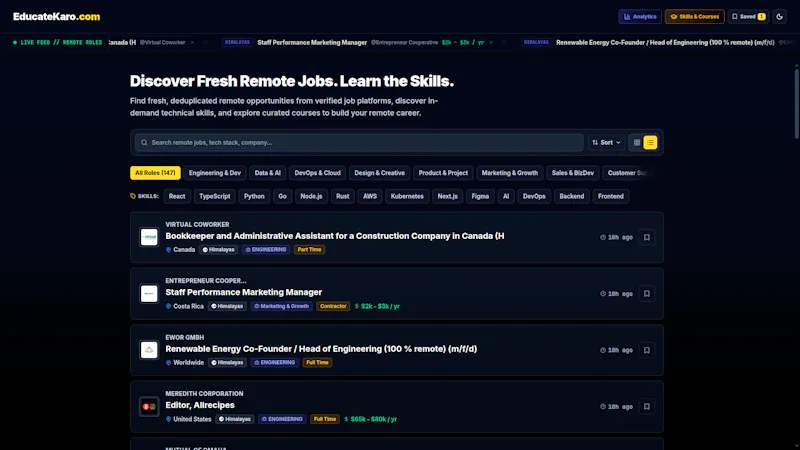
Task: Select the Figma skill chip
Action: (x=480, y=196)
